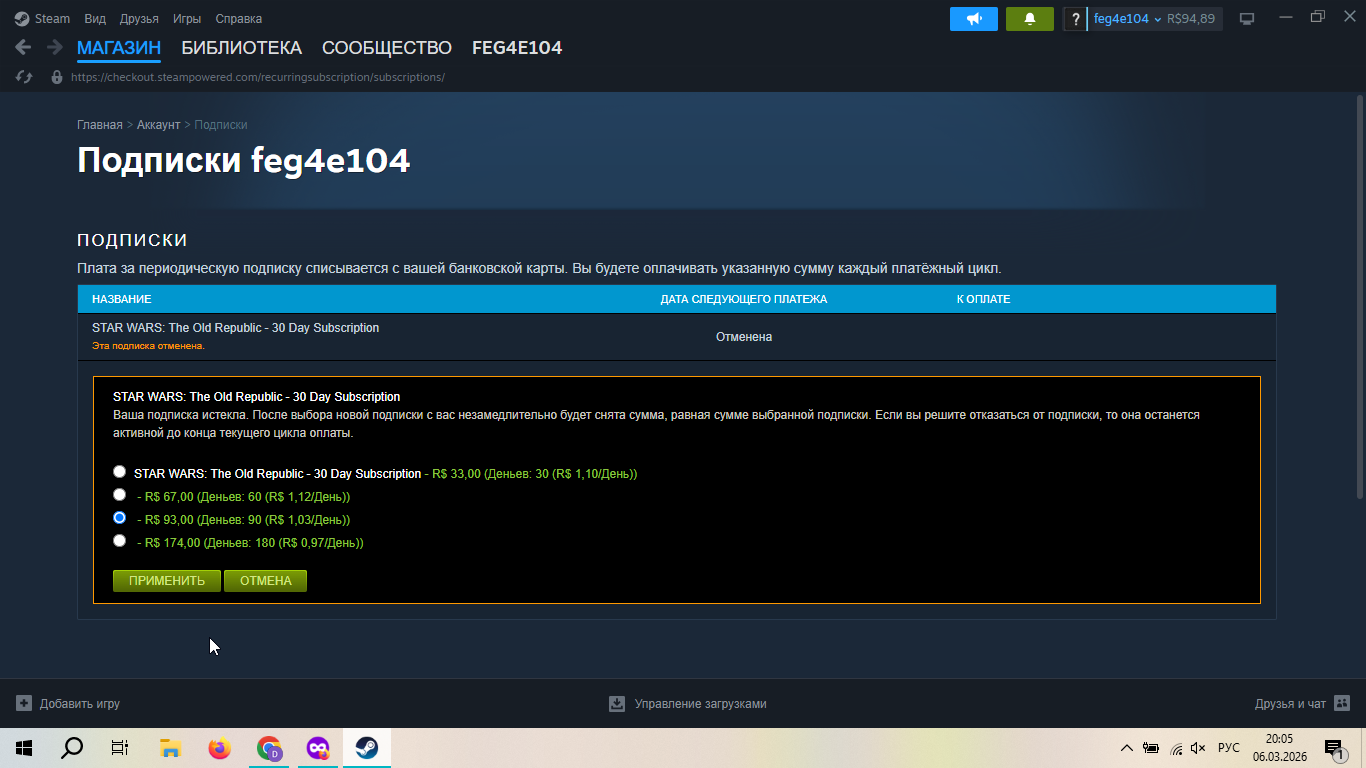The height and width of the screenshot is (768, 1366).
Task: Open the Друзья menu
Action: pyautogui.click(x=139, y=18)
